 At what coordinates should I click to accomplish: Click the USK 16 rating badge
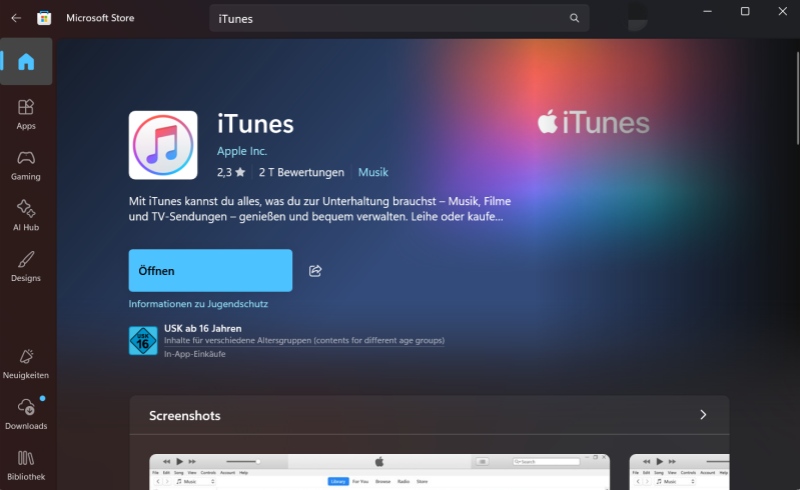click(x=143, y=341)
